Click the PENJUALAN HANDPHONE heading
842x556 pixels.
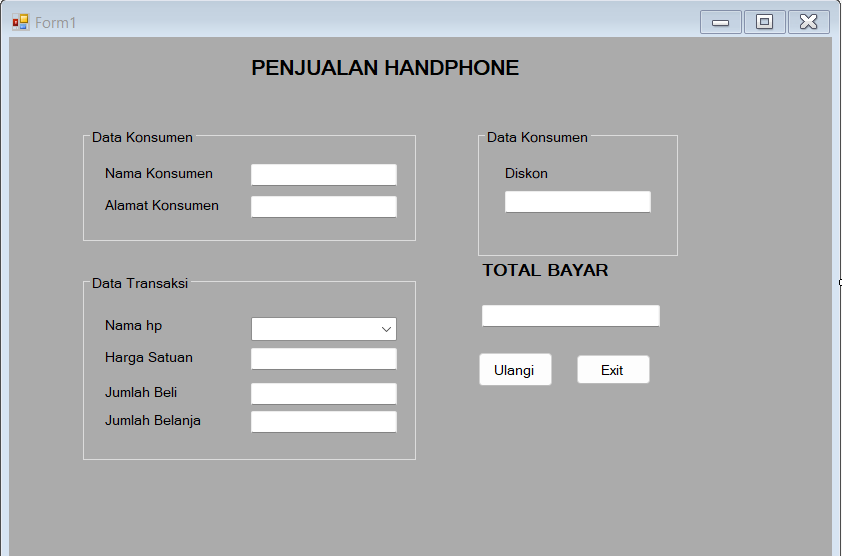[385, 68]
